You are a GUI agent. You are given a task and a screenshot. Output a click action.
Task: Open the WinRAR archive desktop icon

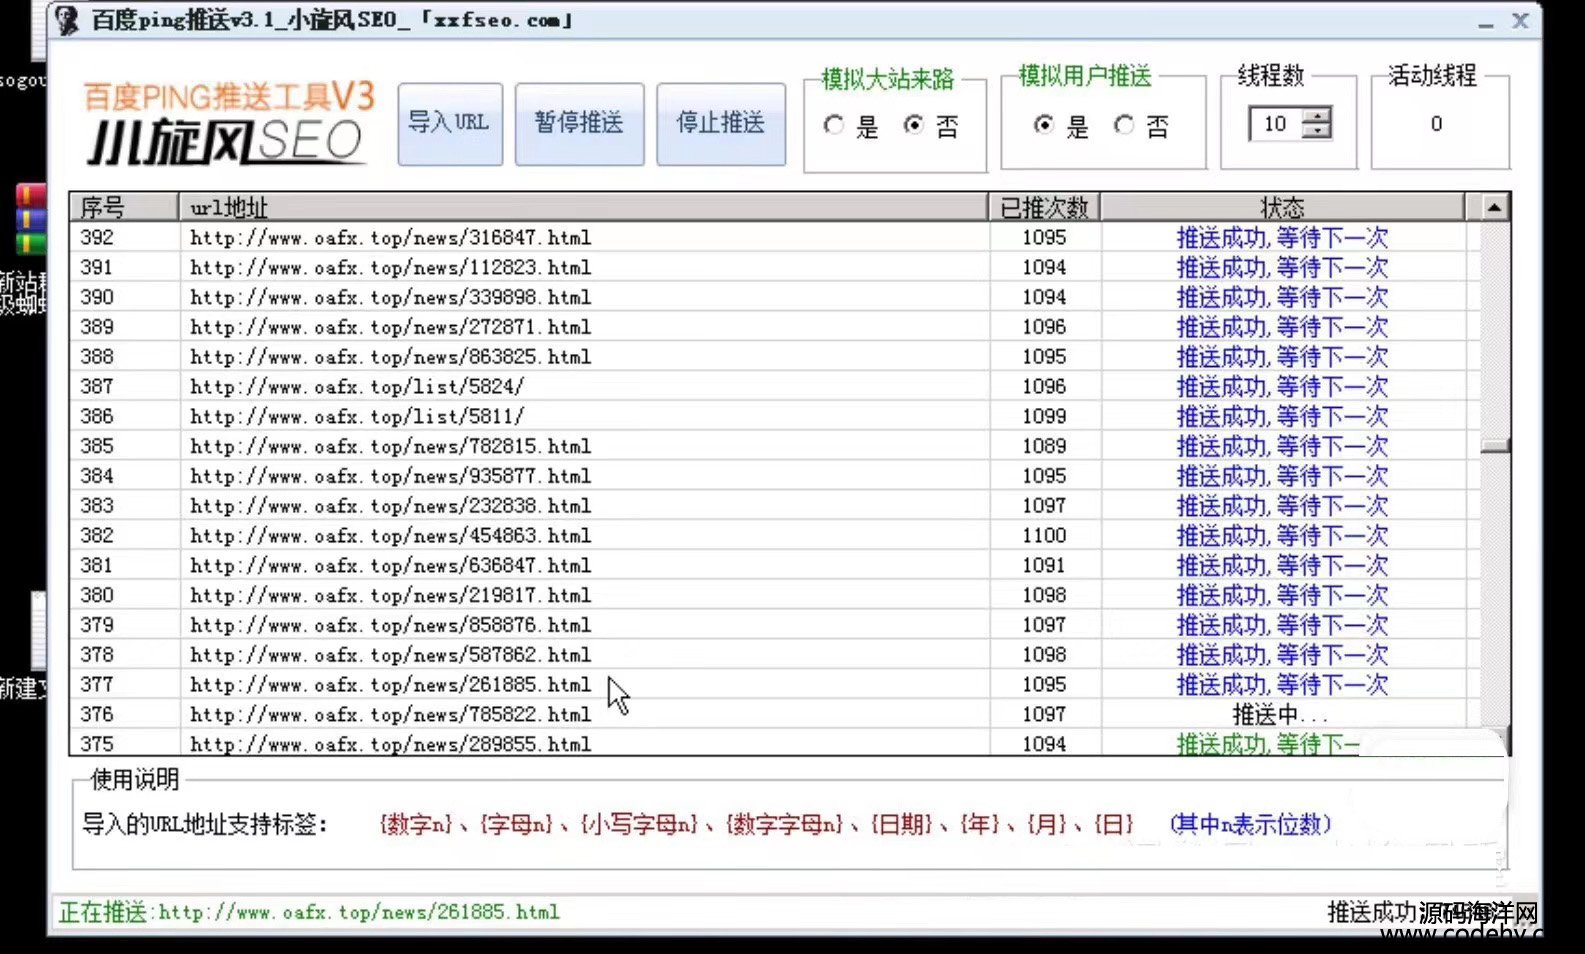coord(31,218)
